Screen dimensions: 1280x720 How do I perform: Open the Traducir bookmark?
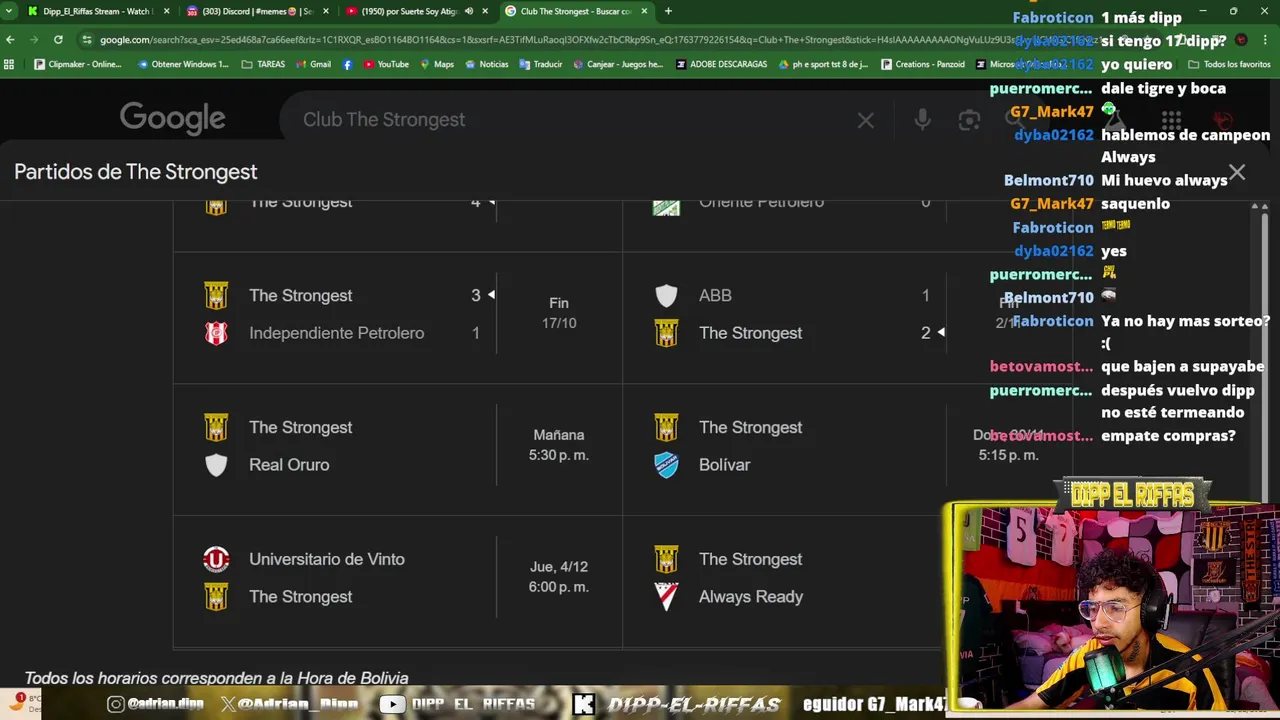pyautogui.click(x=541, y=64)
